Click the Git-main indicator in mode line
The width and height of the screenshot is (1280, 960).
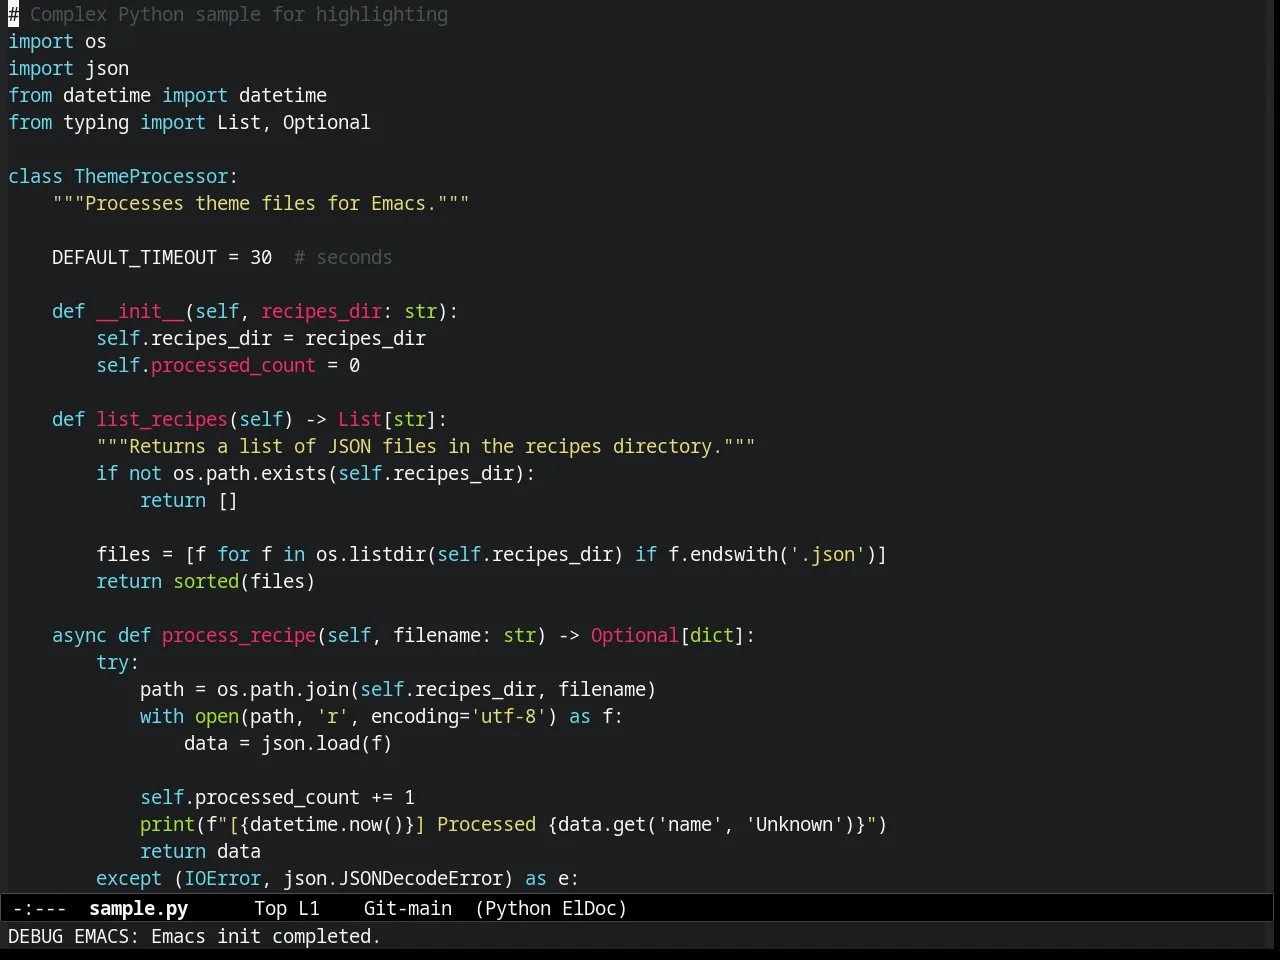click(408, 908)
